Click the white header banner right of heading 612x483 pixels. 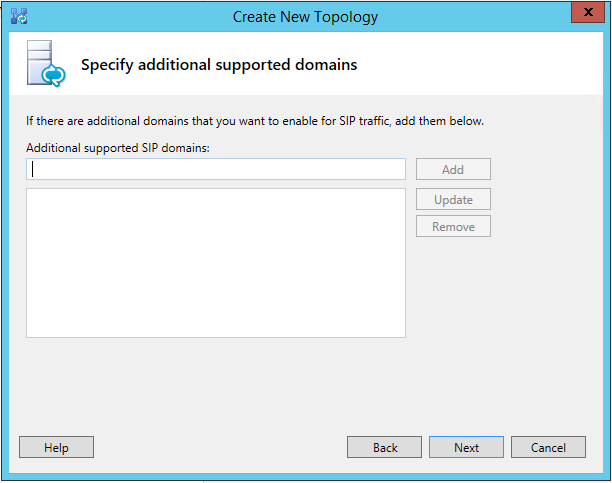point(480,64)
